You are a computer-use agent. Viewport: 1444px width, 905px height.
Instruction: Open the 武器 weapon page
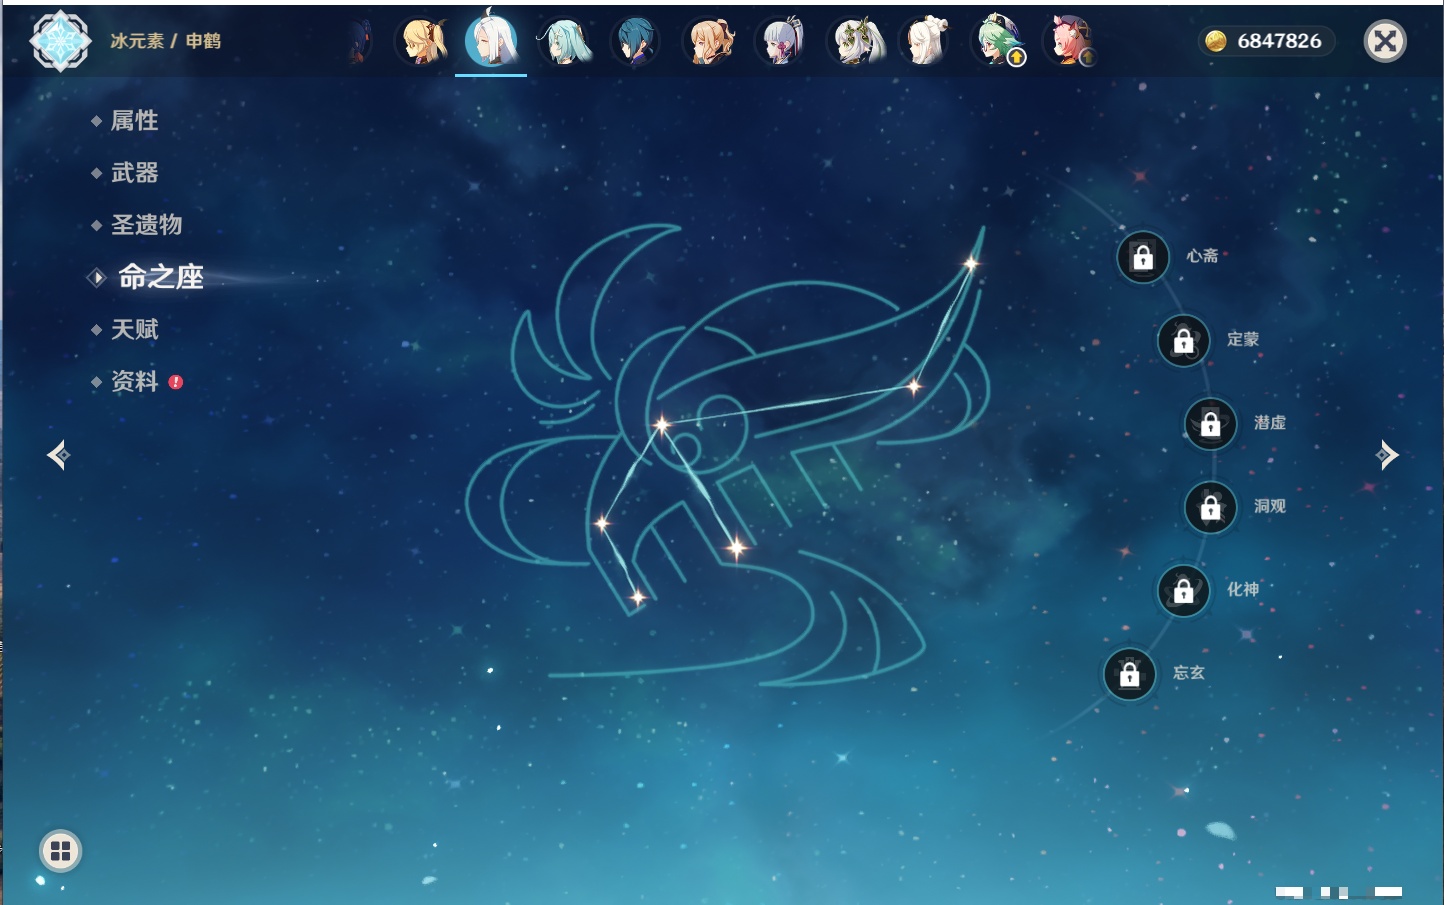(x=134, y=173)
